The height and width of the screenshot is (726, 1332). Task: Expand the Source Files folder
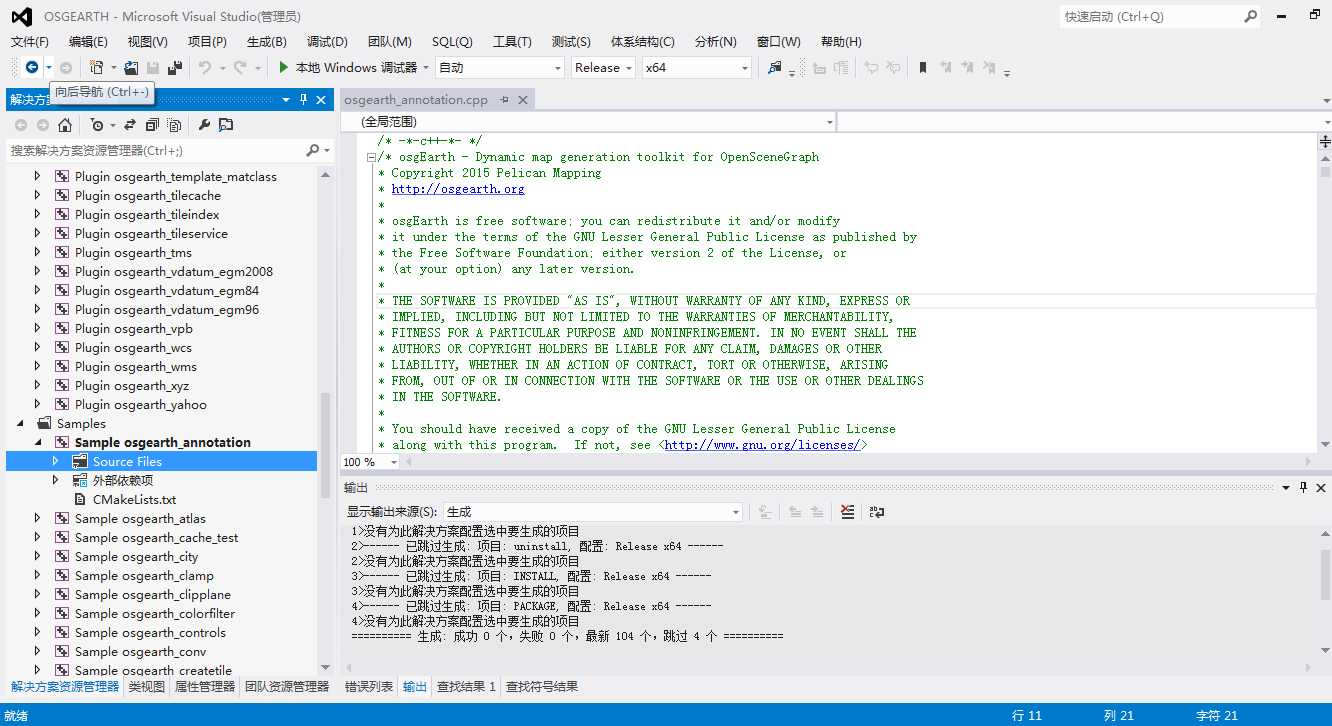(x=56, y=461)
